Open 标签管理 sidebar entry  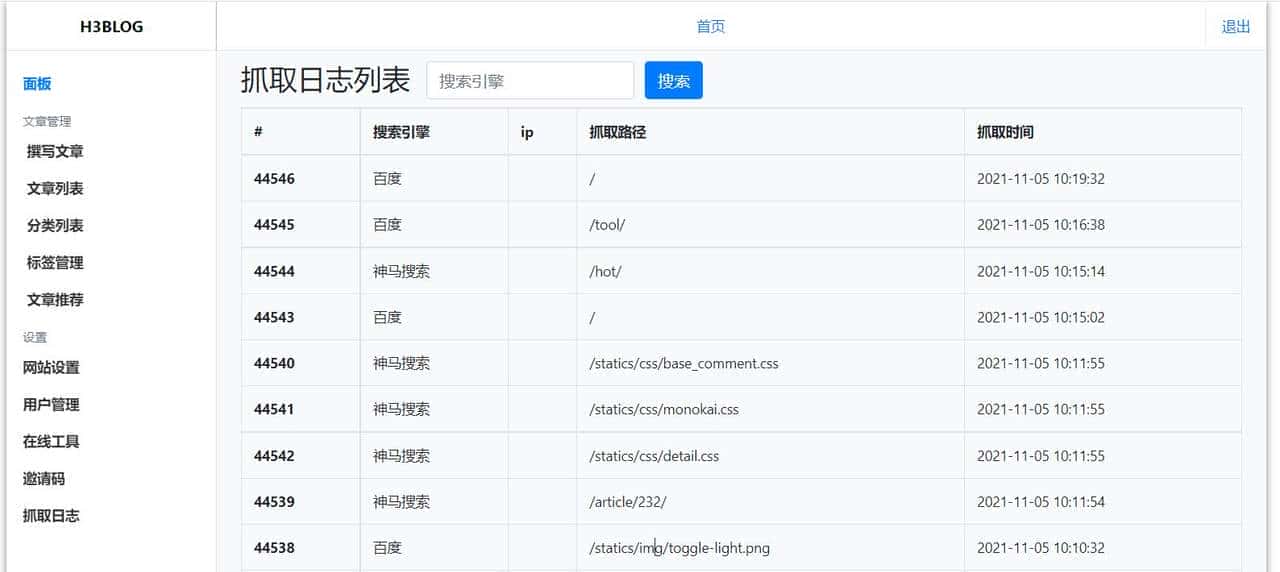[55, 263]
